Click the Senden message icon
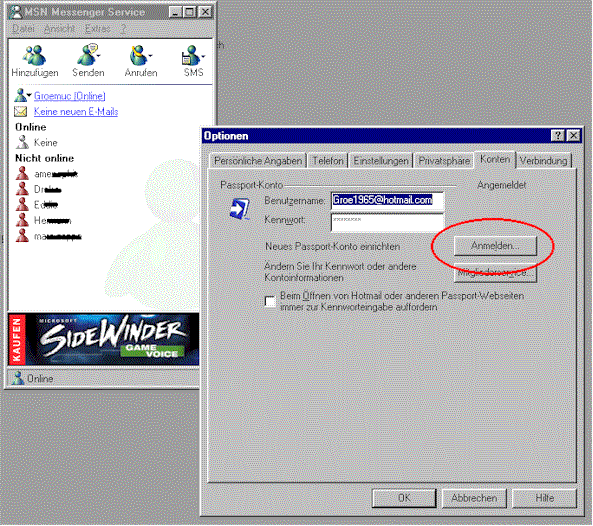Viewport: 593px width, 526px height. 87,55
